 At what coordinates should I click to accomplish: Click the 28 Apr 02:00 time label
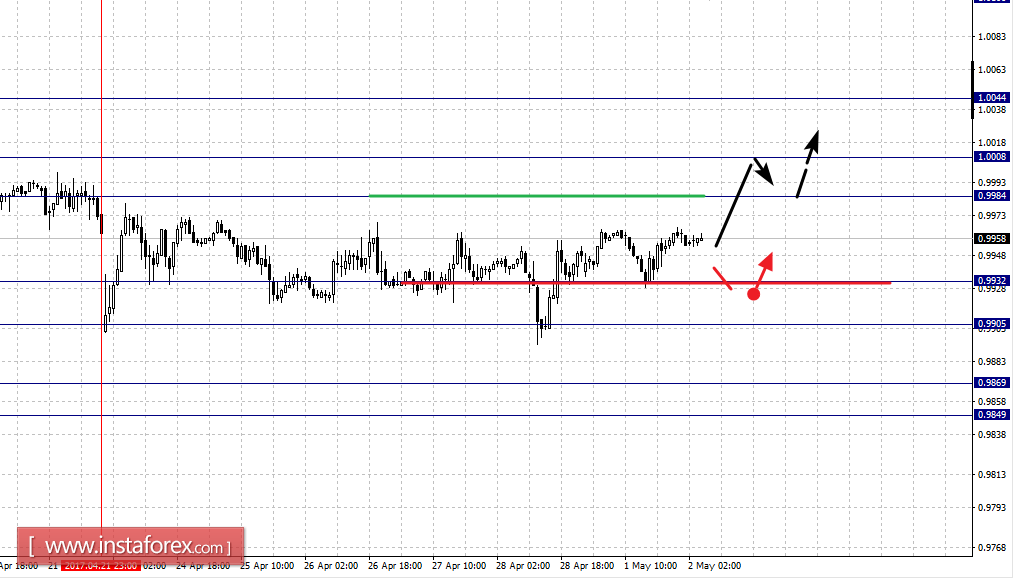(x=523, y=566)
